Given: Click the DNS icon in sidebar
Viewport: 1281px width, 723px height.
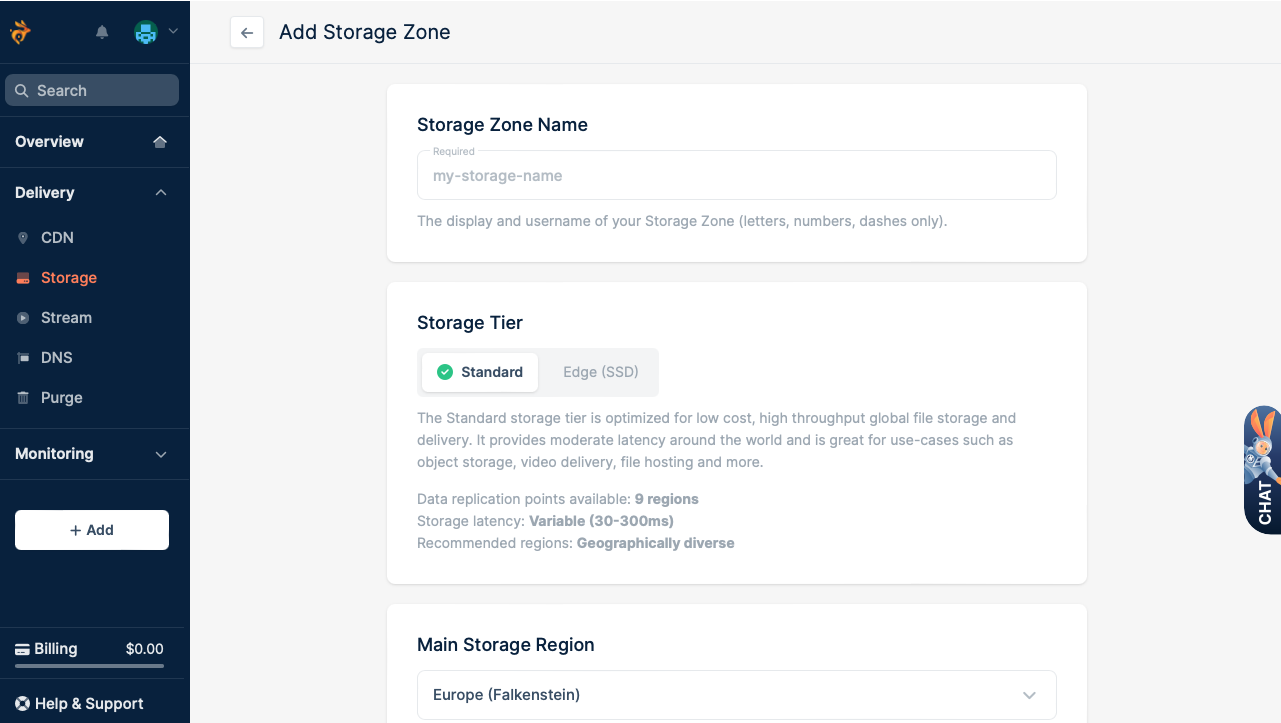Looking at the screenshot, I should click(x=23, y=358).
